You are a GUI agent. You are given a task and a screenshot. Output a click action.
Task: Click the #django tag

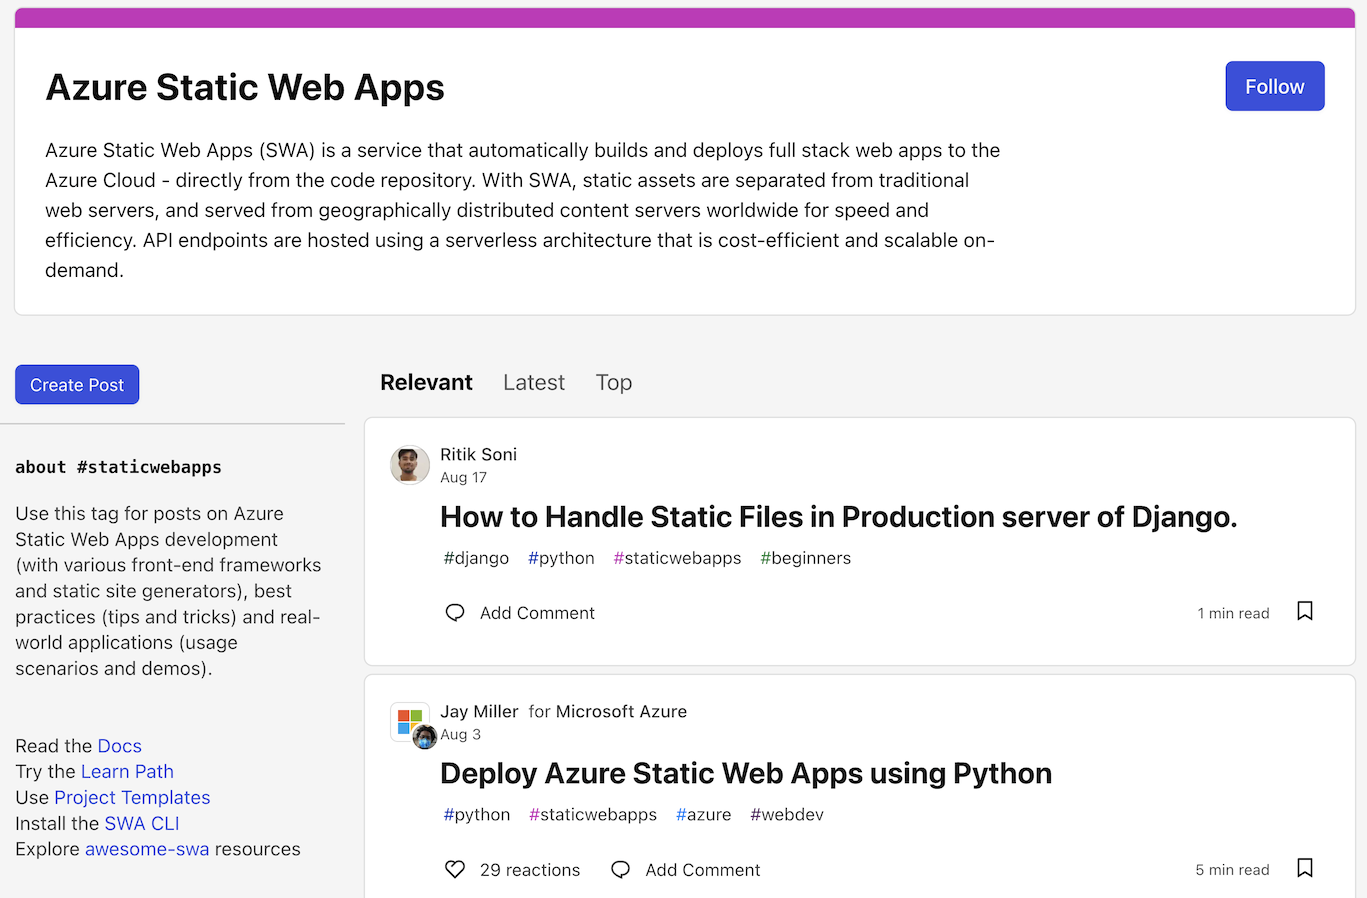click(x=476, y=558)
